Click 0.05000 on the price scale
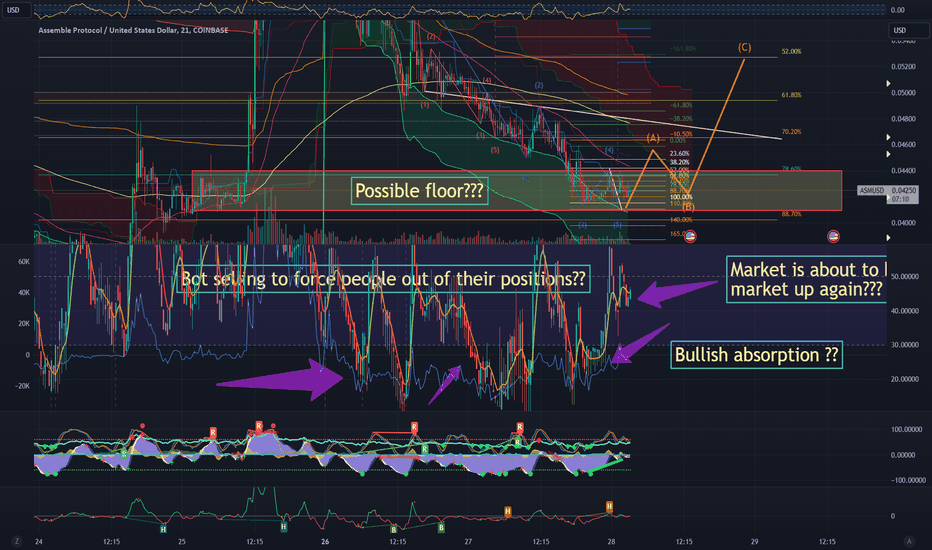 [903, 93]
